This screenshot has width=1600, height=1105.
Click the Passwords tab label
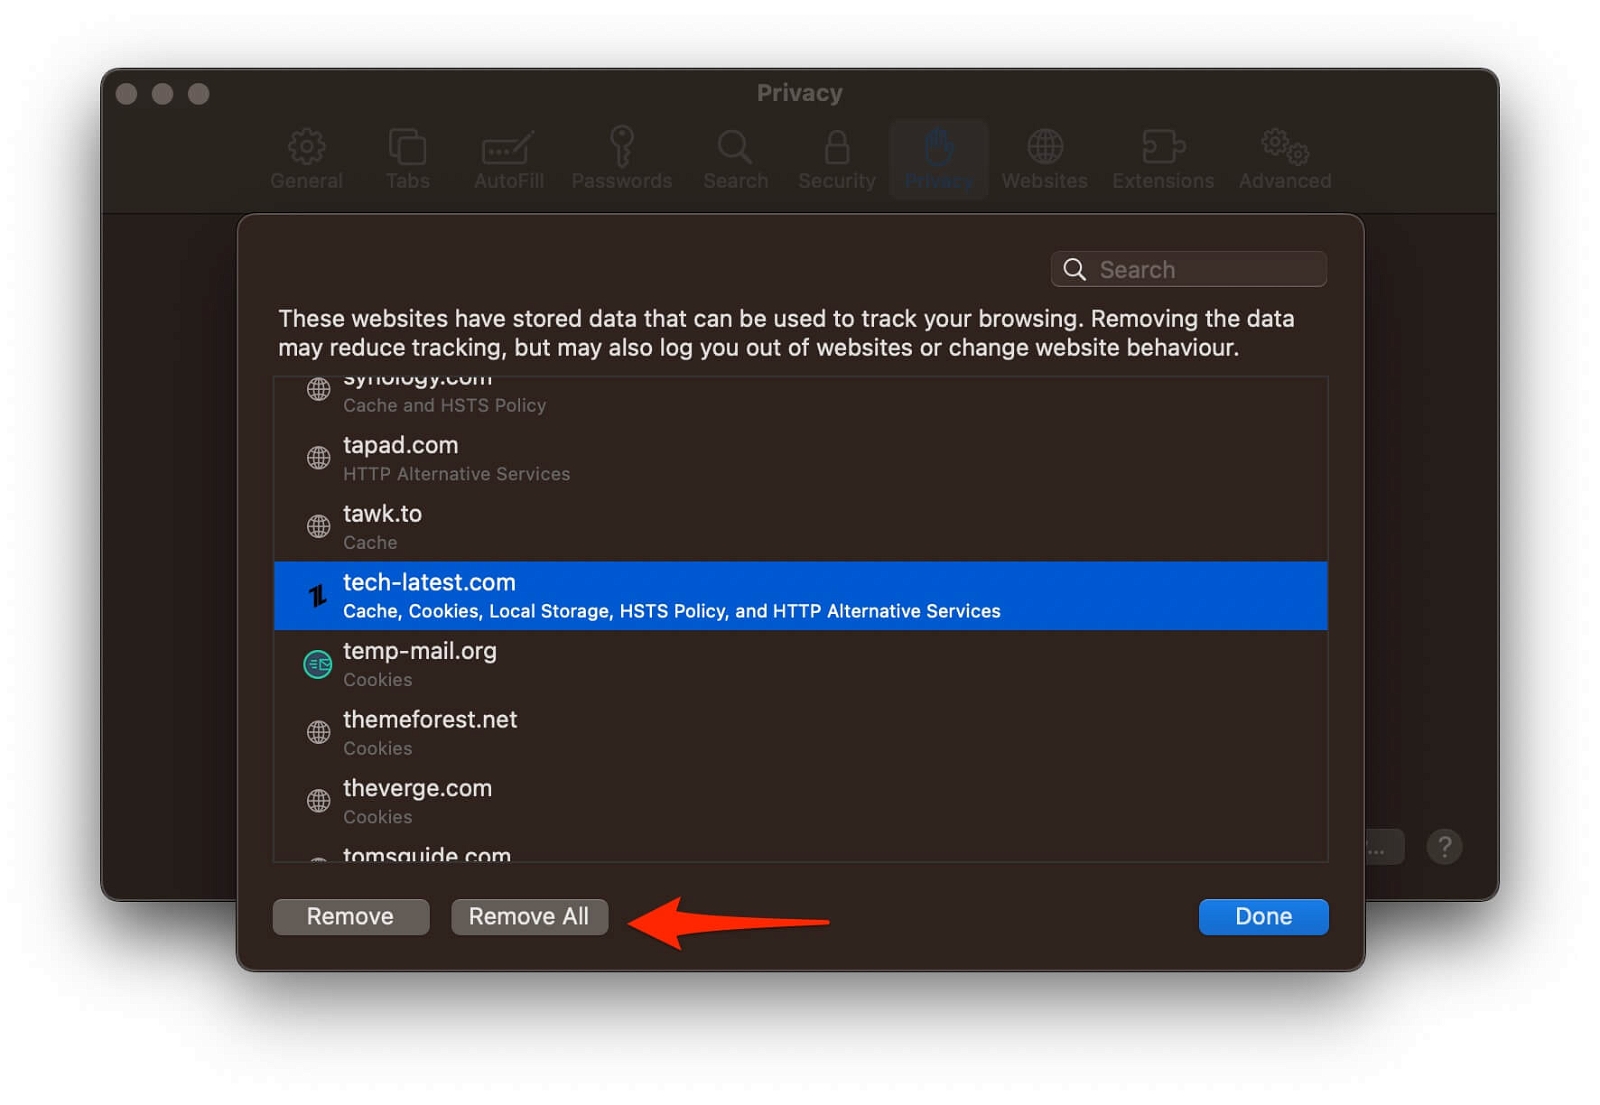(x=621, y=181)
